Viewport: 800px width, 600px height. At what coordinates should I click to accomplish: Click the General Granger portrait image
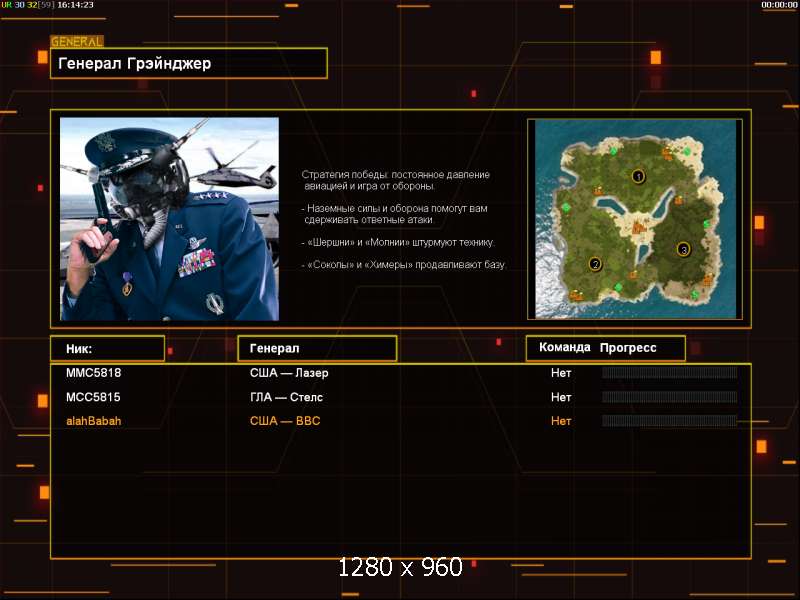click(169, 219)
